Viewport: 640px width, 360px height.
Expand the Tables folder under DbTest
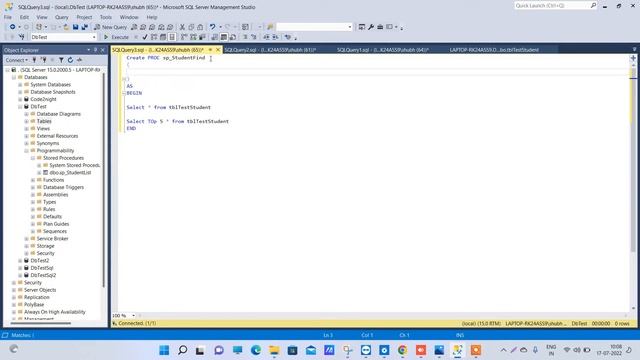27,121
